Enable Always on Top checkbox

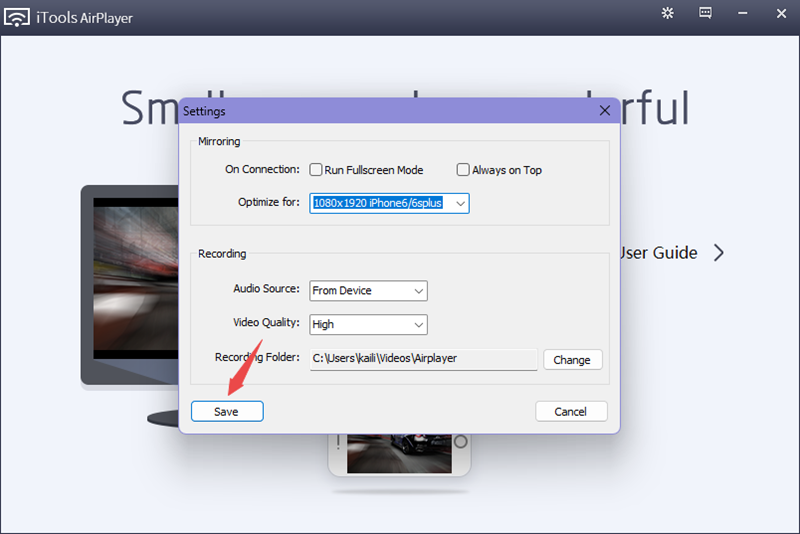tap(463, 169)
